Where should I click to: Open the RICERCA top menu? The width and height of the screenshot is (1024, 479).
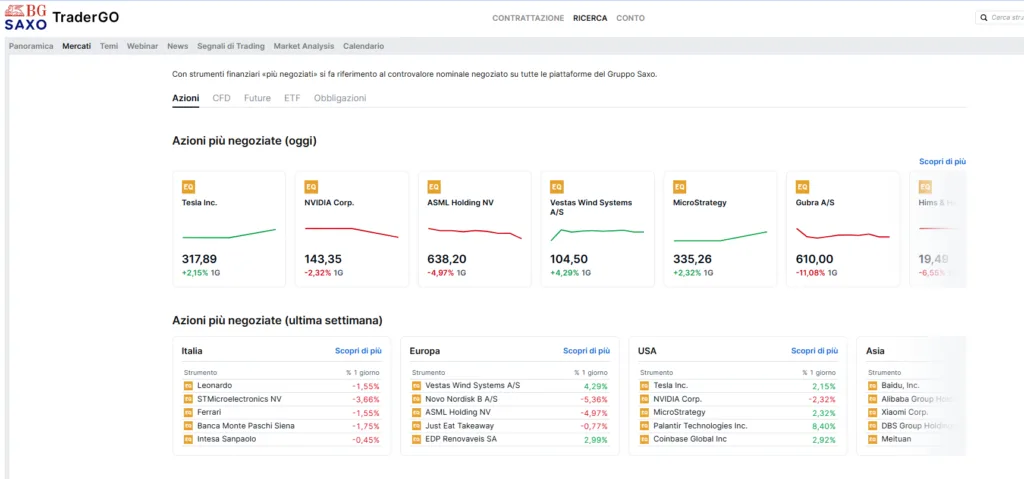590,18
